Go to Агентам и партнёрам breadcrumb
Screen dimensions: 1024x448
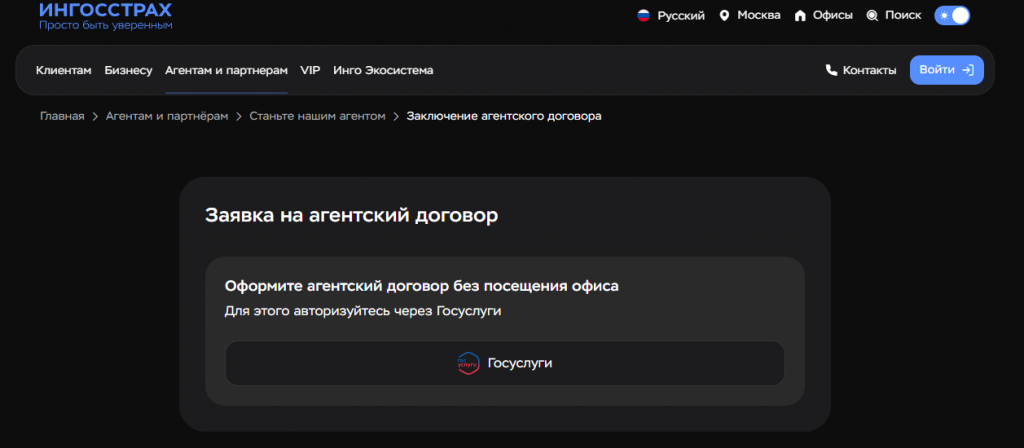tap(167, 116)
